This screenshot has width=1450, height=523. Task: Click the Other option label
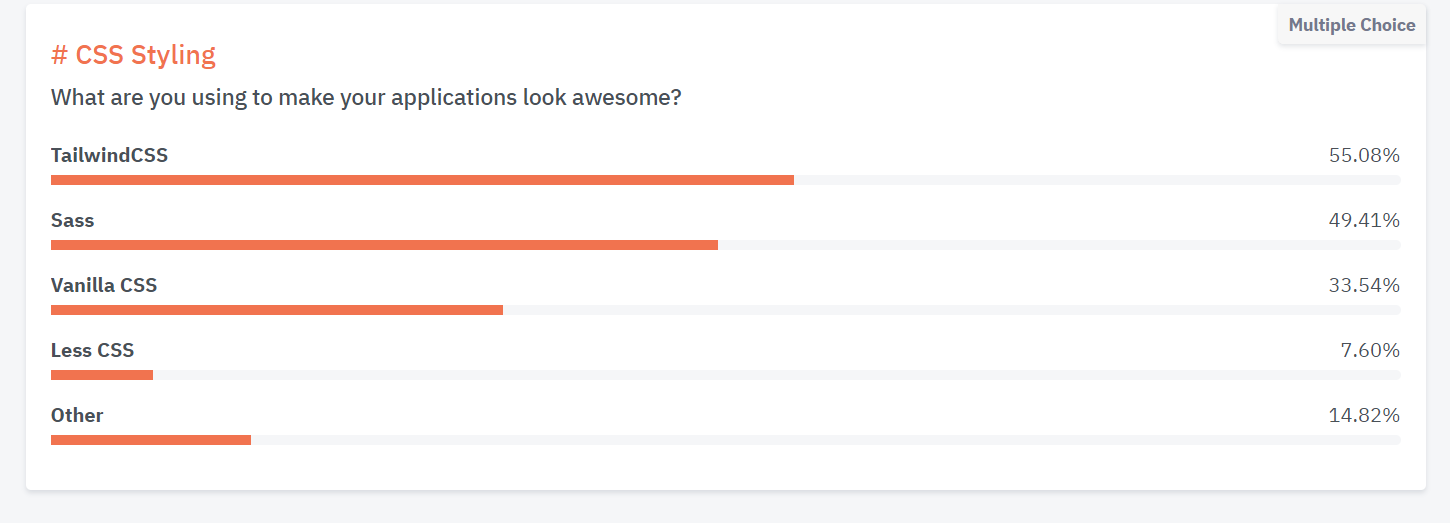77,415
